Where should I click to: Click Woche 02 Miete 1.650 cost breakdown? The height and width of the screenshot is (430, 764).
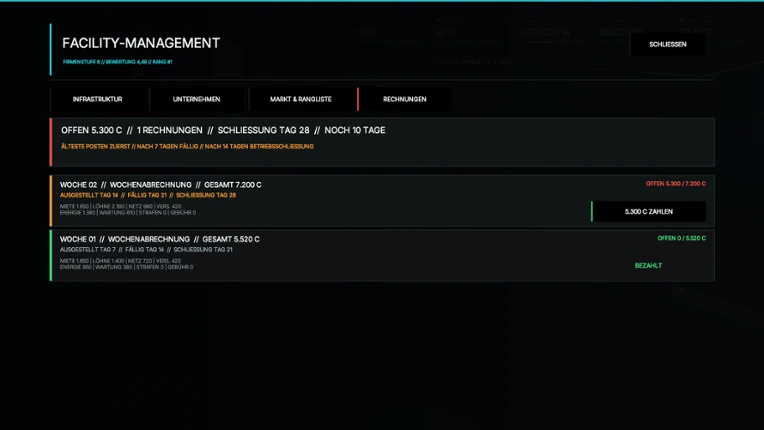[128, 210]
